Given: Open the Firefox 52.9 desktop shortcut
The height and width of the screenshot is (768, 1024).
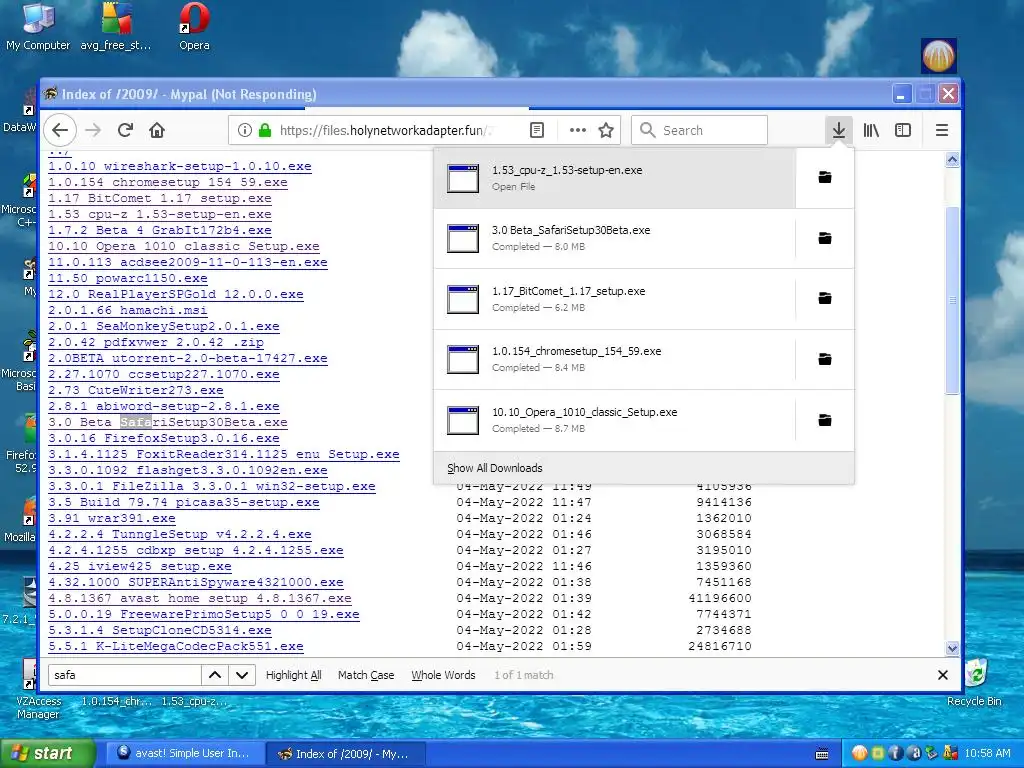Looking at the screenshot, I should pyautogui.click(x=25, y=444).
